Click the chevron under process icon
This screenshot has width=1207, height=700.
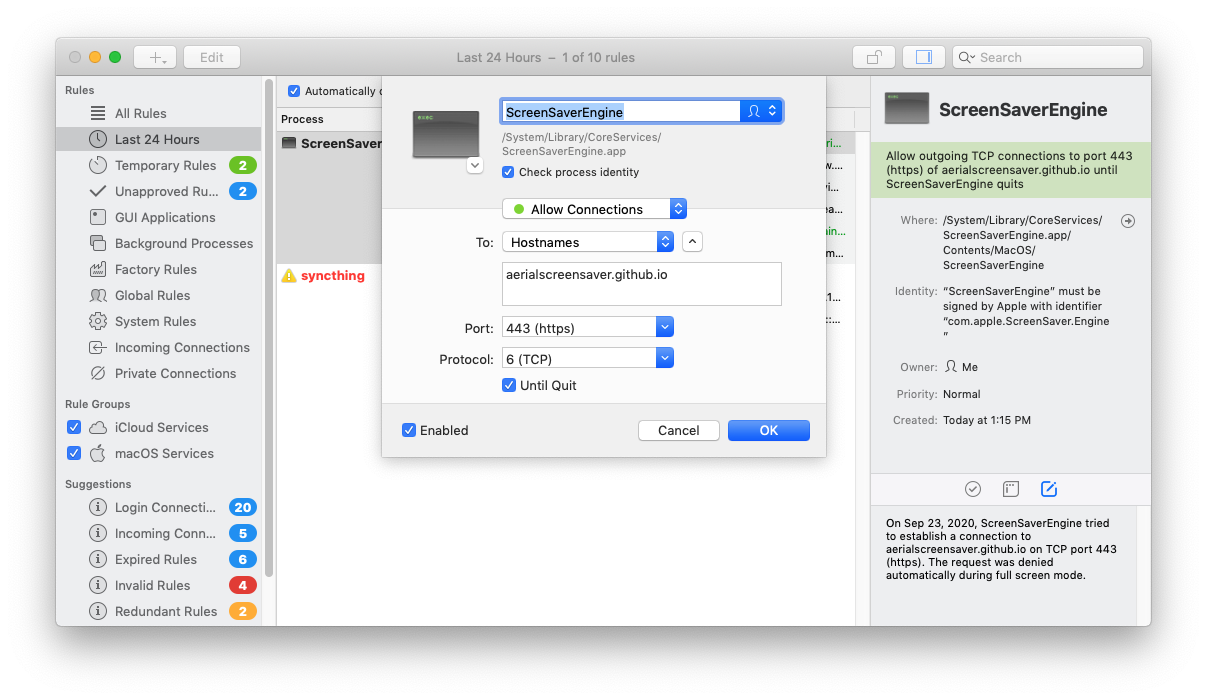475,165
